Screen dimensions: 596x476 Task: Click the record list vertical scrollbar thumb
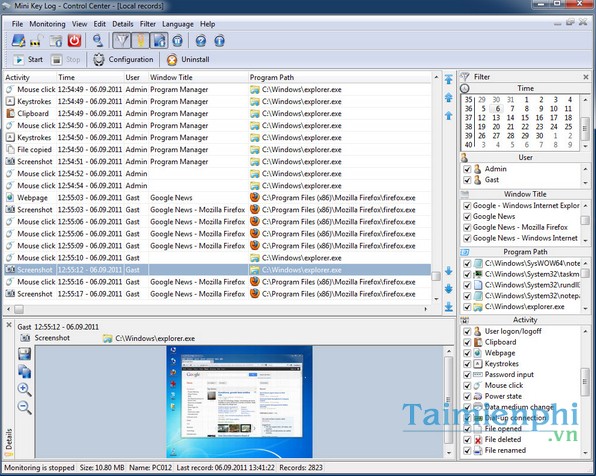[x=436, y=276]
